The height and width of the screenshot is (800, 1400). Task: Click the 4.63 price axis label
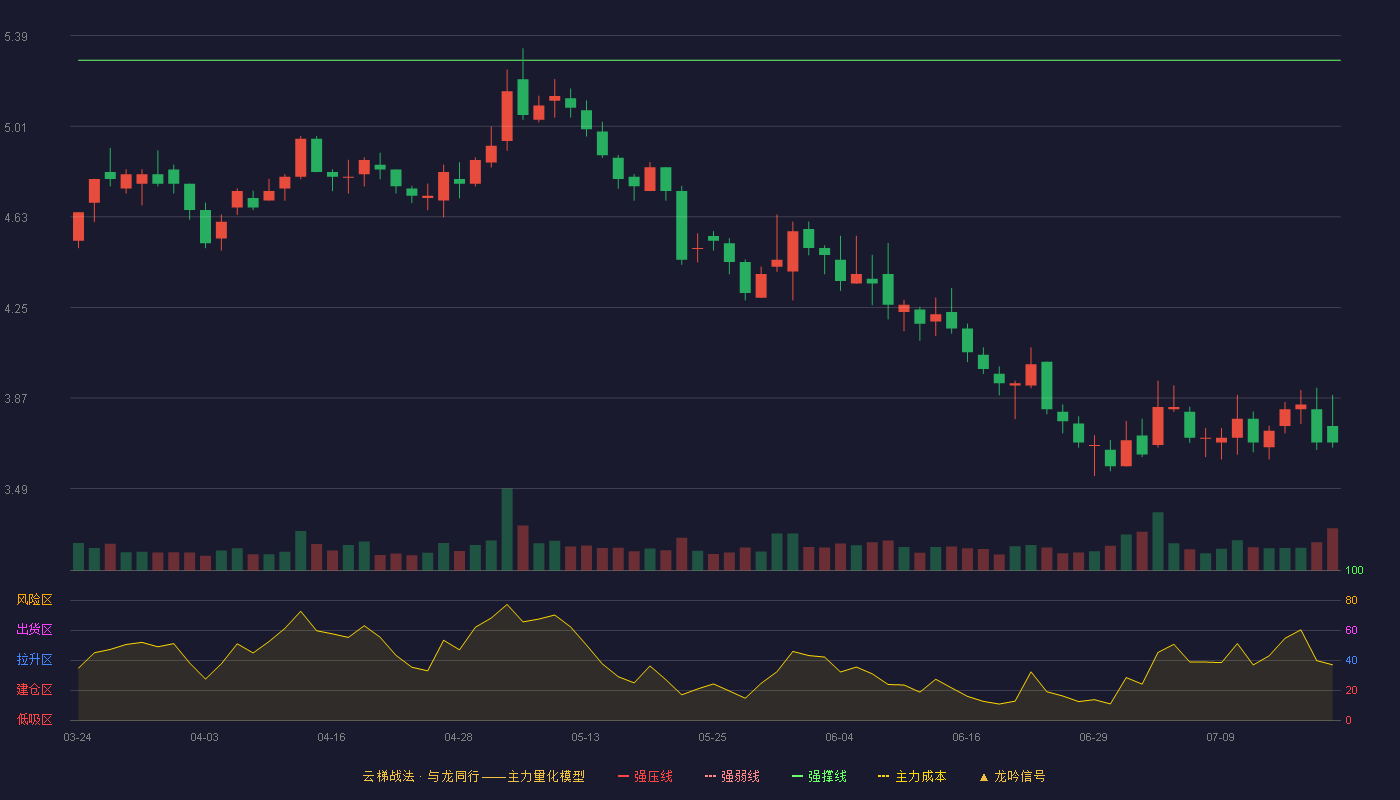click(15, 218)
